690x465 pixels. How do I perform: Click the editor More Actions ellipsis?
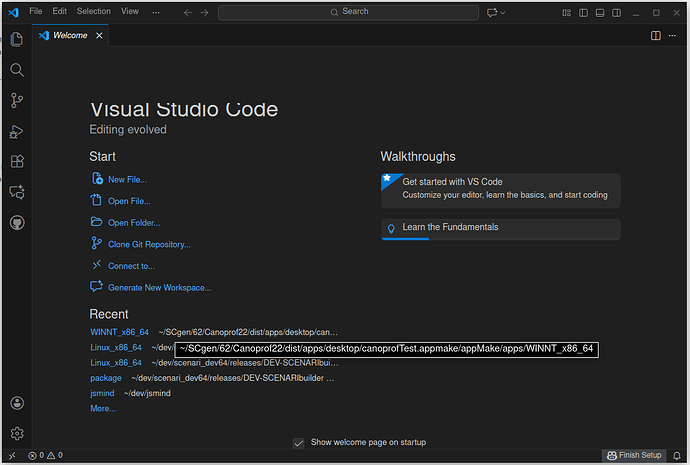pyautogui.click(x=673, y=35)
